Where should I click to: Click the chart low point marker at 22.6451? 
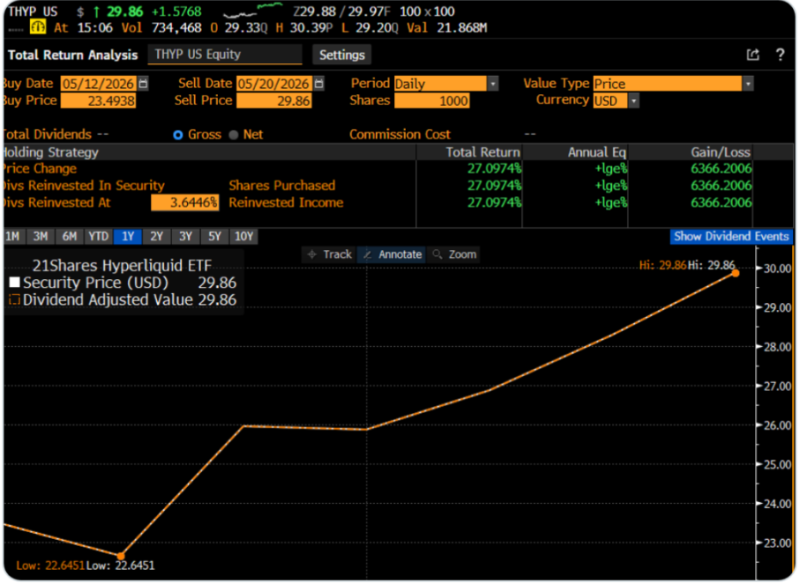point(121,556)
